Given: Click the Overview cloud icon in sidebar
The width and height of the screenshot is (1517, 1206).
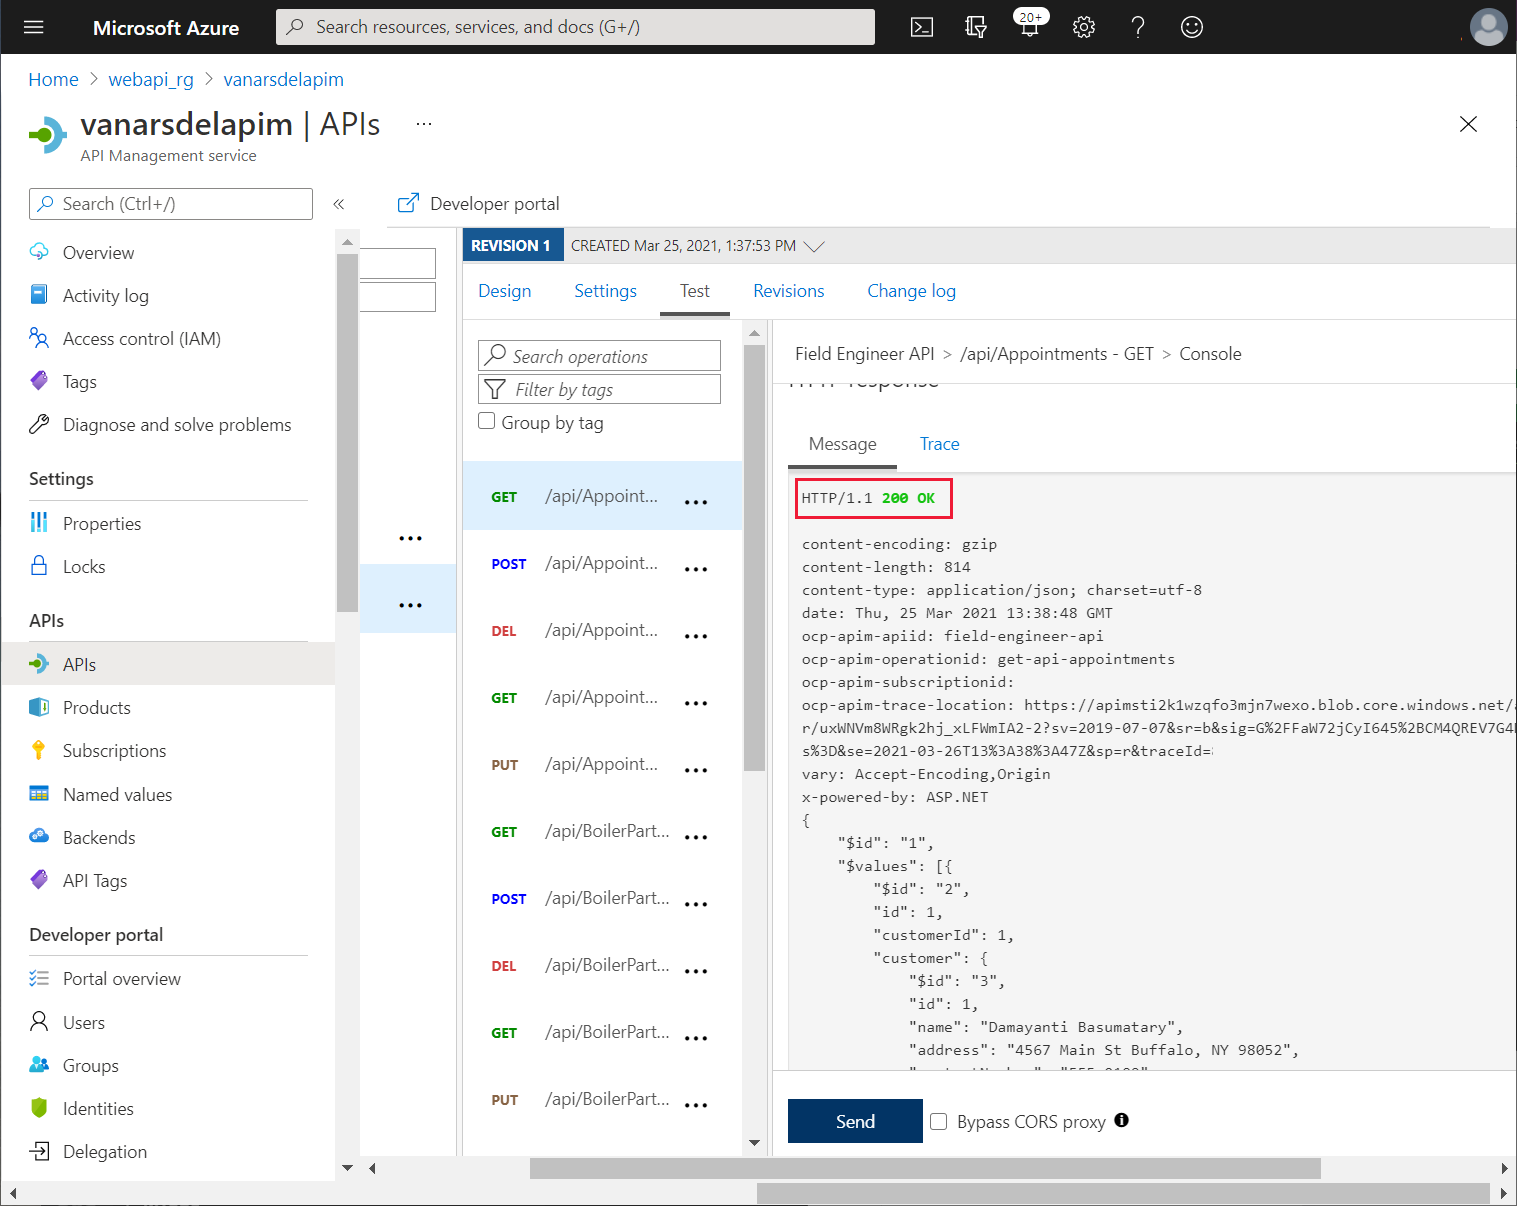Looking at the screenshot, I should pyautogui.click(x=39, y=252).
